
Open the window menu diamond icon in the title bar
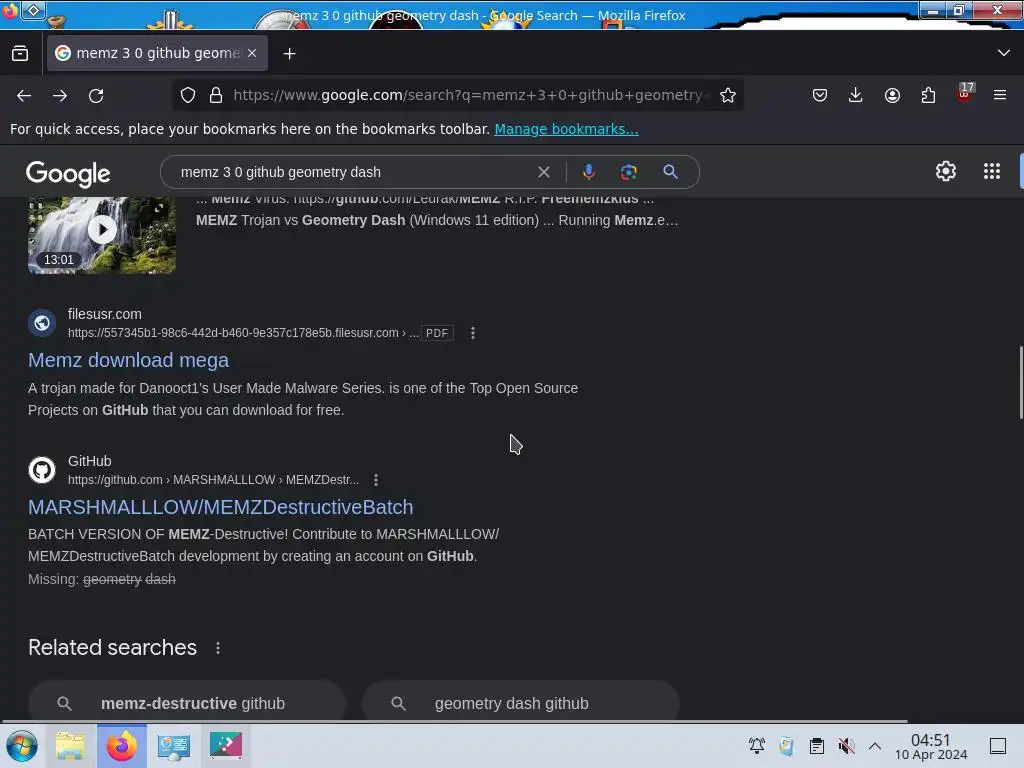tap(33, 10)
